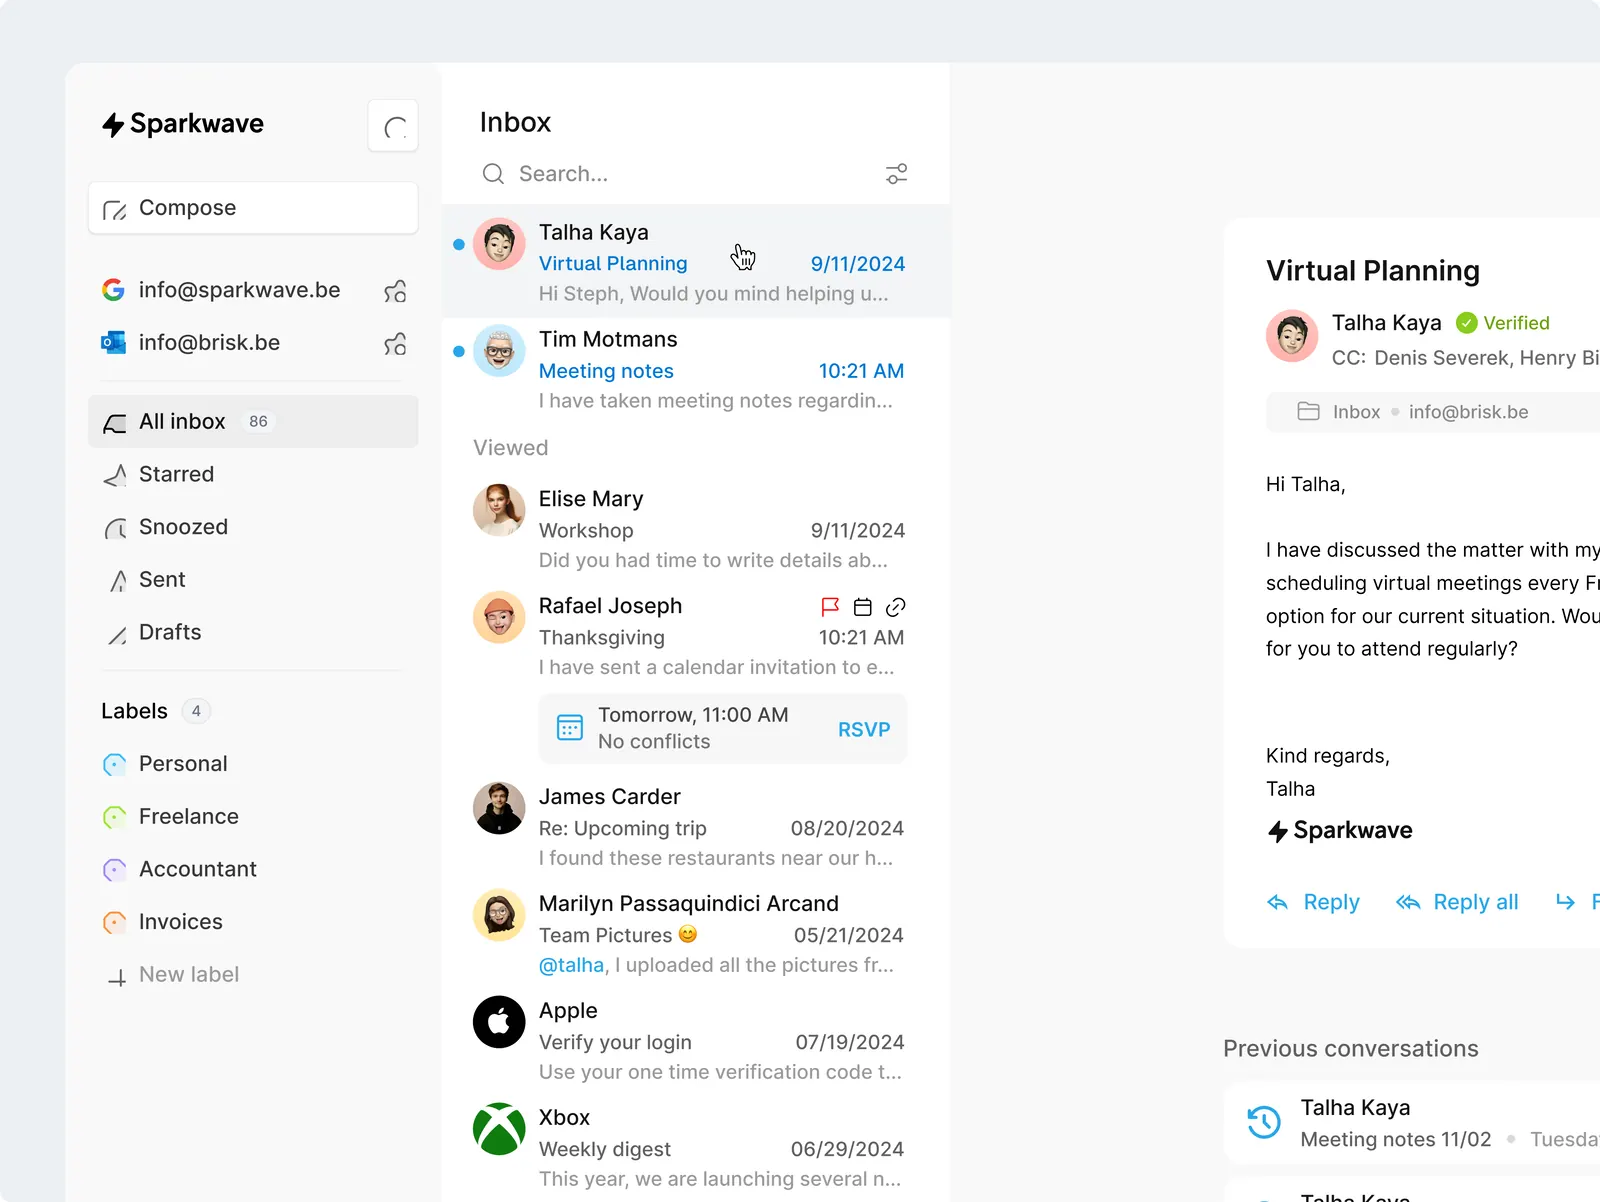Open Talha Kaya Virtual Planning email
The width and height of the screenshot is (1600, 1202).
click(x=696, y=262)
